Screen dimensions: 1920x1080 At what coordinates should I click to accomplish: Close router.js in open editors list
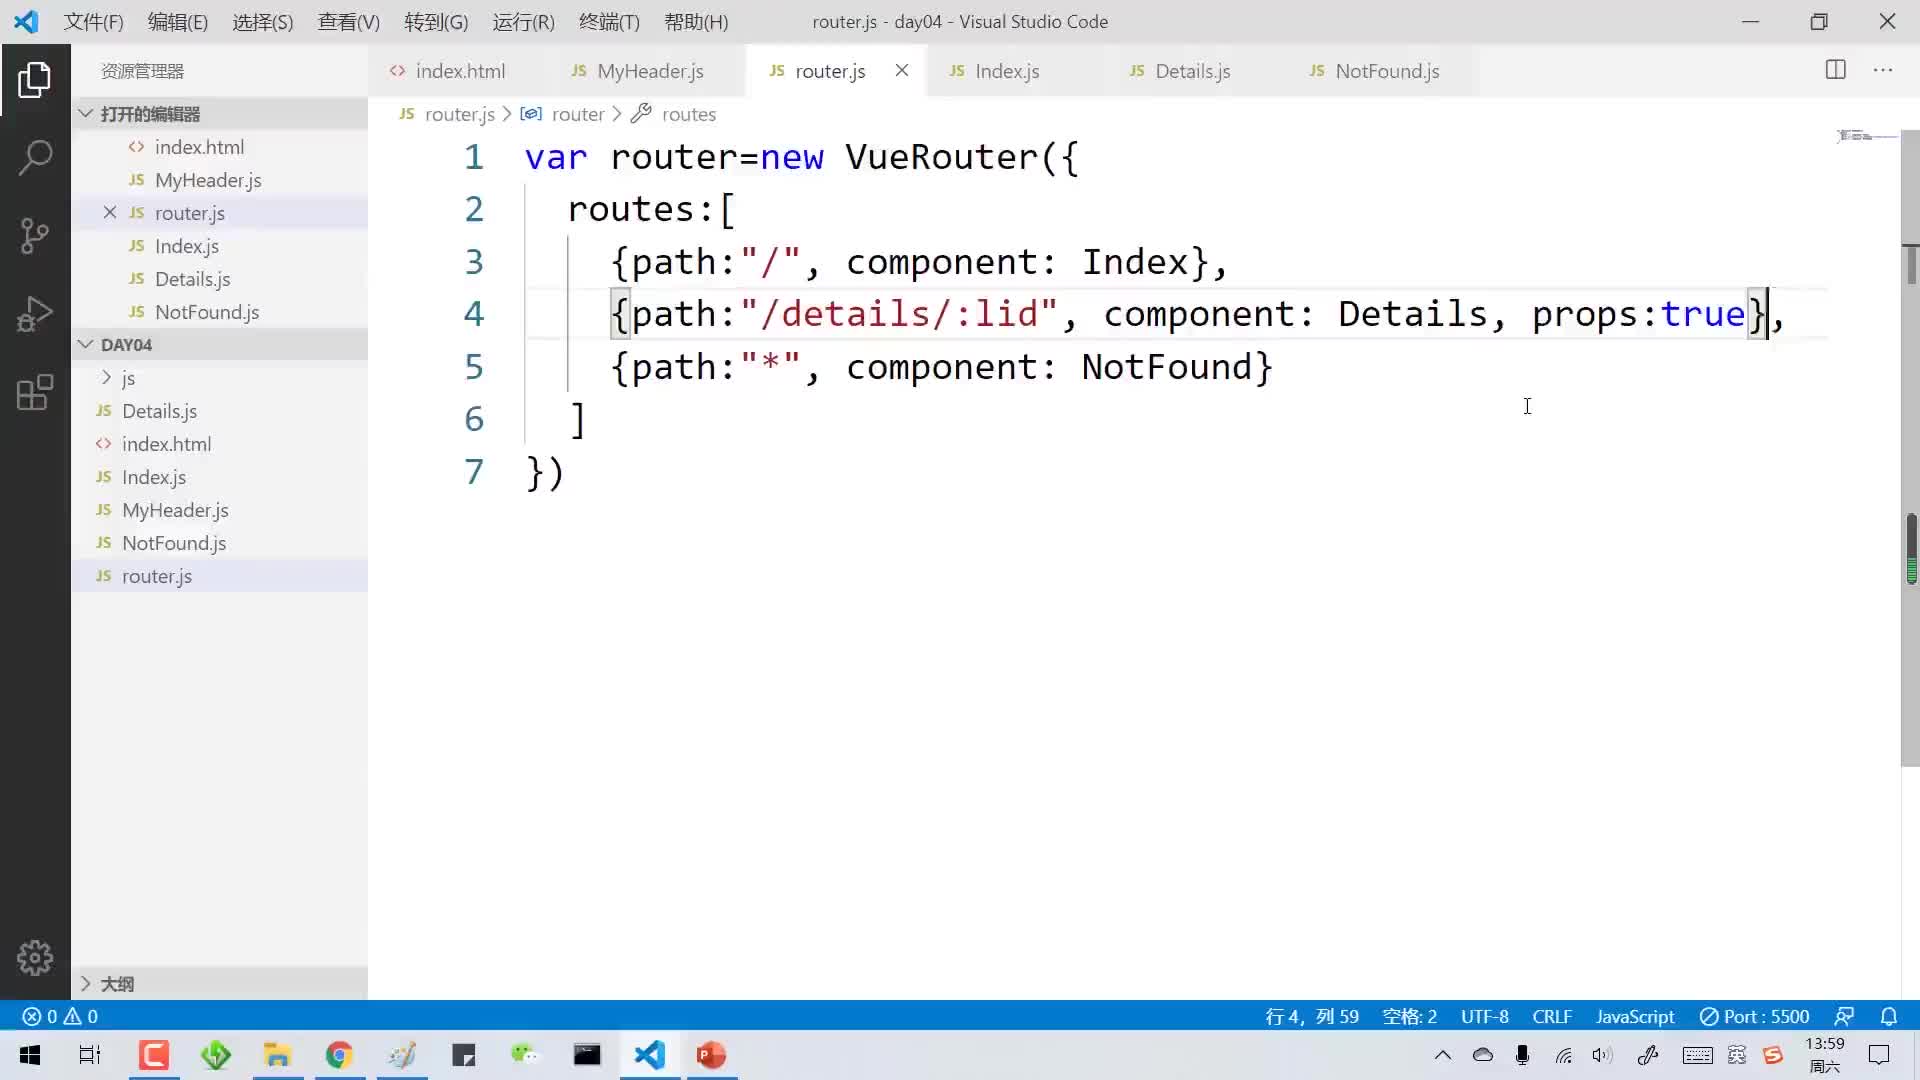click(x=110, y=212)
